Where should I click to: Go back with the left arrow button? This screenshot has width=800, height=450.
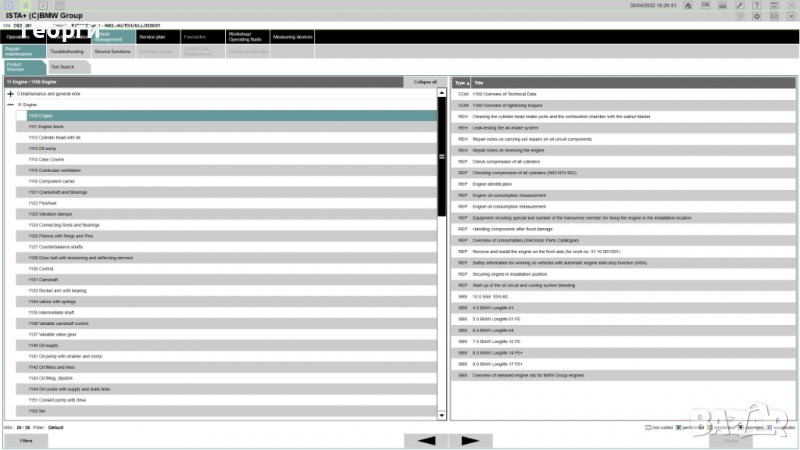(426, 440)
